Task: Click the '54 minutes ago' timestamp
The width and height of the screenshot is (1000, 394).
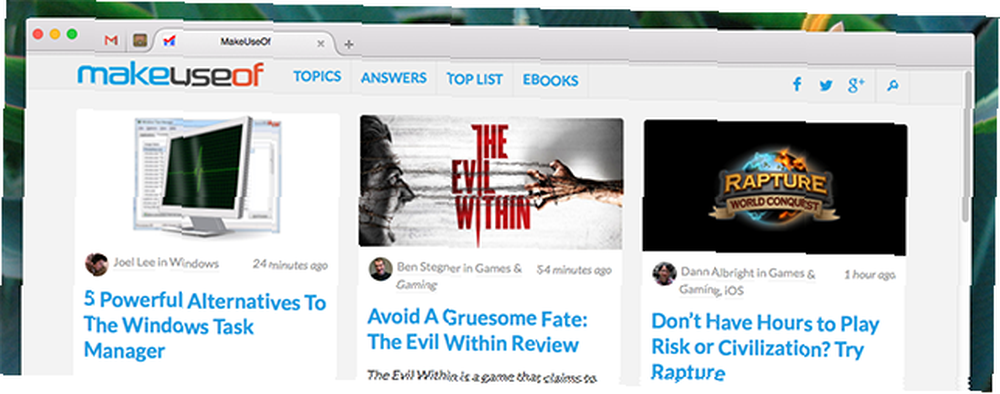Action: click(573, 269)
